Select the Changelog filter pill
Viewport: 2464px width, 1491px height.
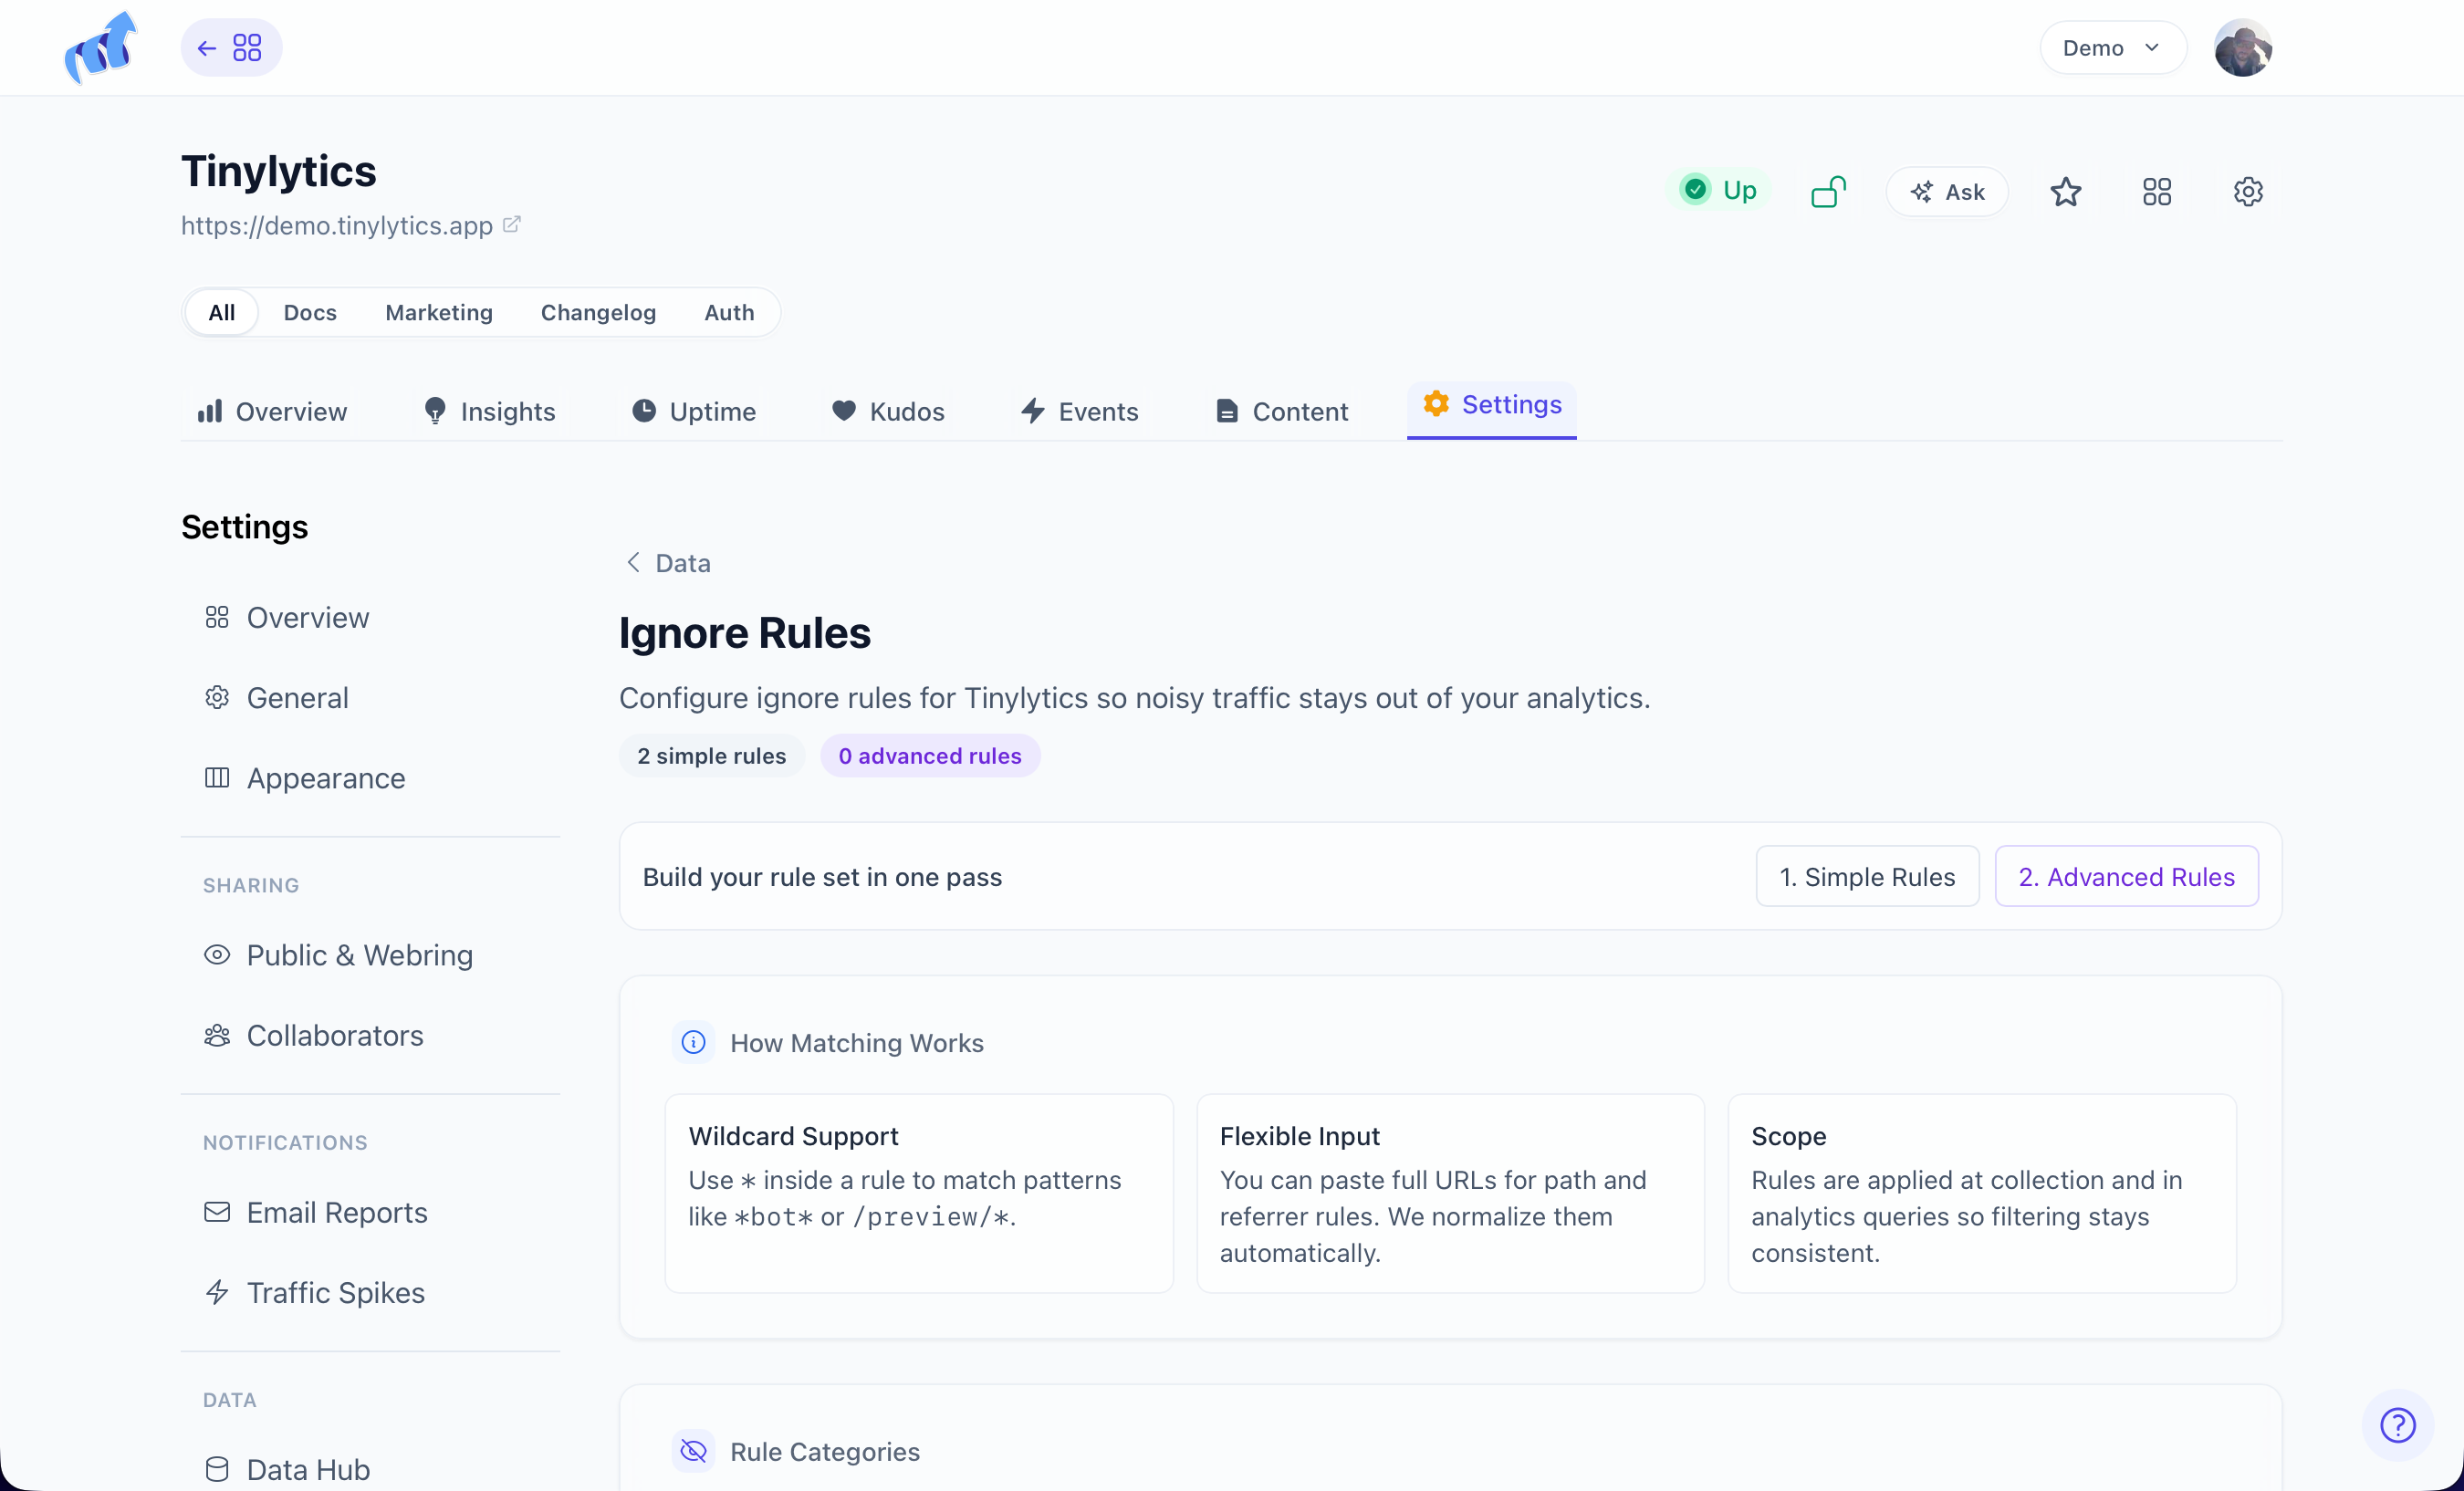(x=598, y=313)
